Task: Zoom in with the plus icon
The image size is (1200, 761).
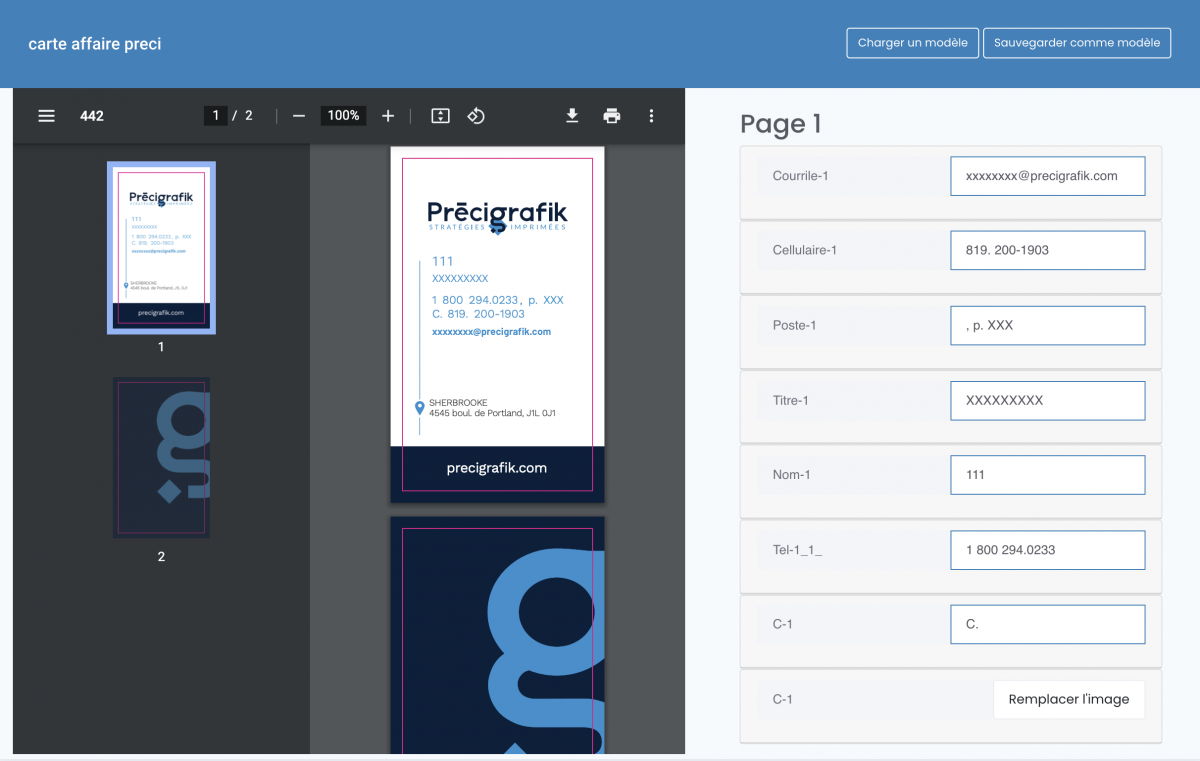Action: coord(388,116)
